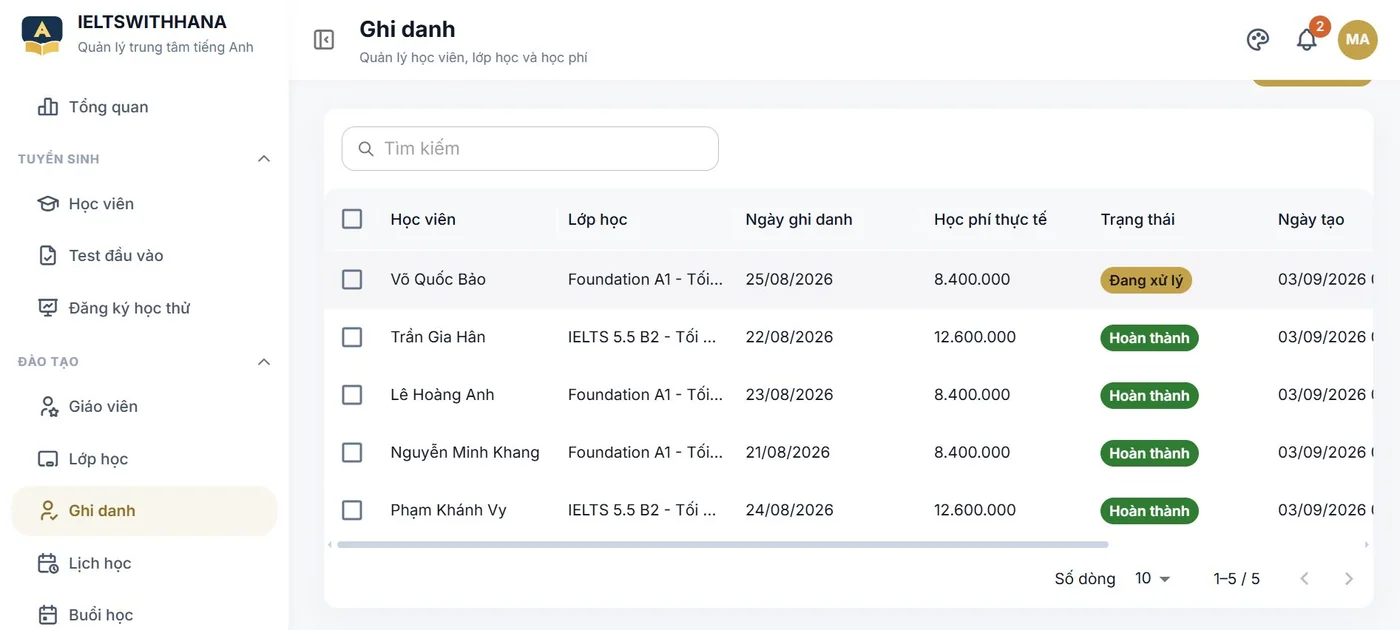This screenshot has height=630, width=1400.
Task: Click the Lớp học board icon
Action: (47, 459)
